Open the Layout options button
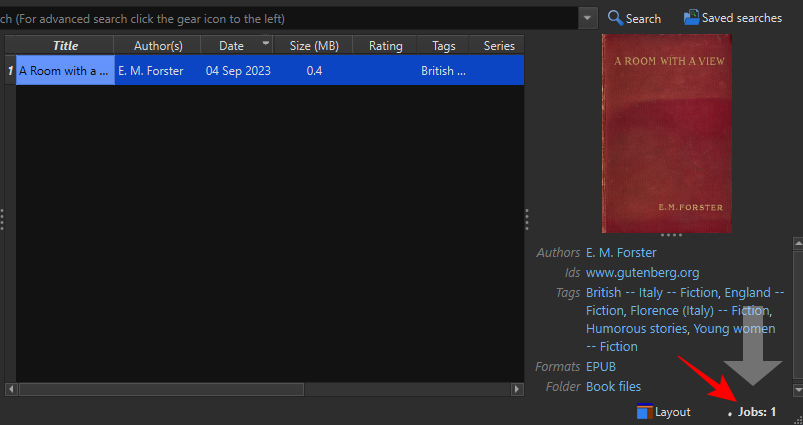This screenshot has width=803, height=425. (x=663, y=412)
